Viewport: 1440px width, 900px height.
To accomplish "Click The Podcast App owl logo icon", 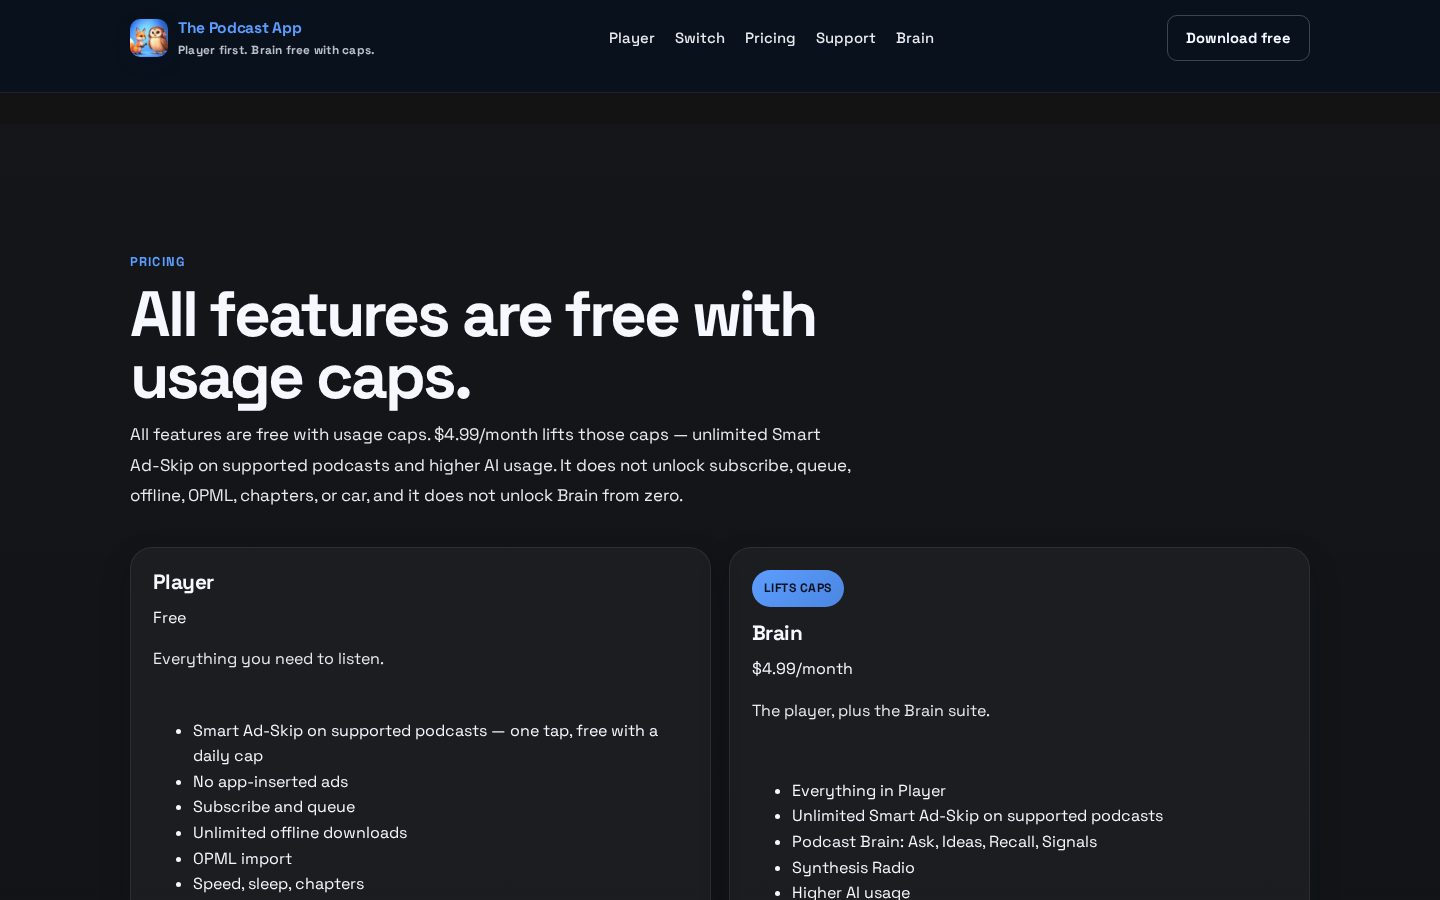I will (149, 38).
